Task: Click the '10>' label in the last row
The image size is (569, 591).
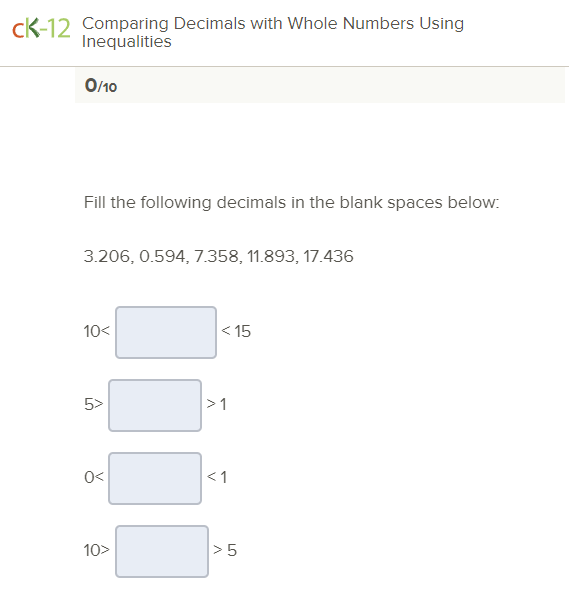Action: pyautogui.click(x=96, y=550)
